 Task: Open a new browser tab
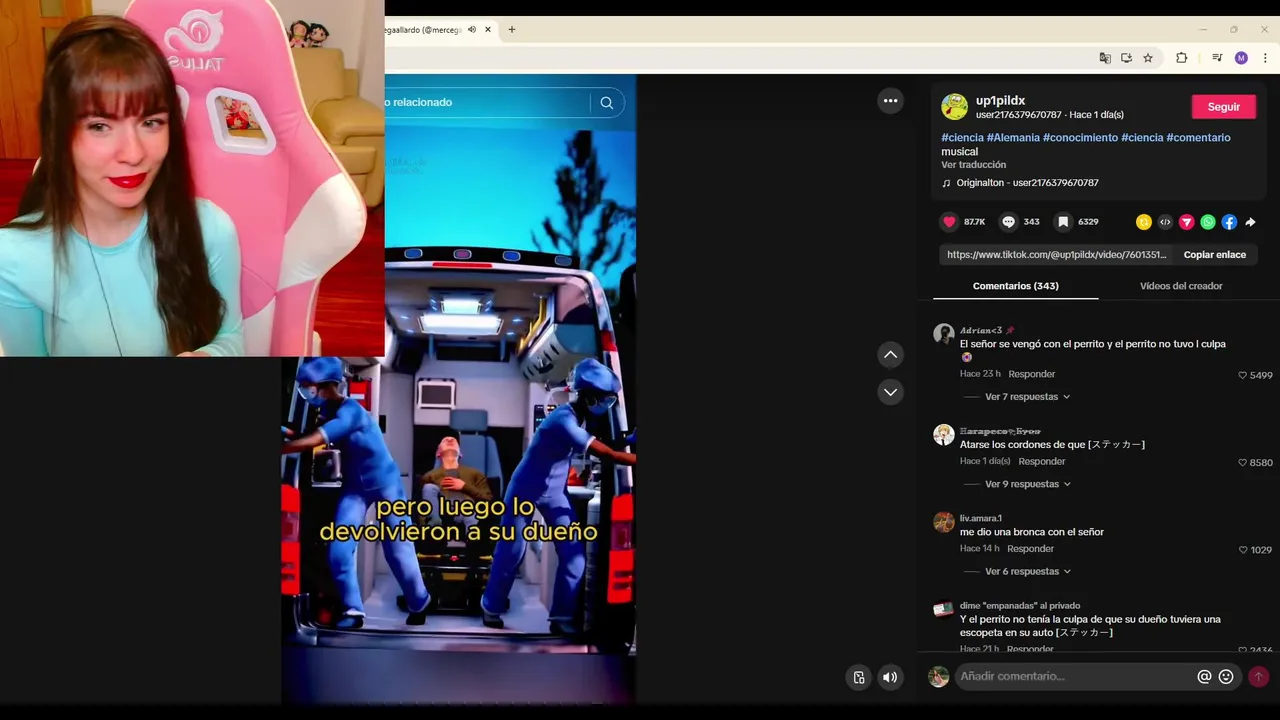(512, 30)
